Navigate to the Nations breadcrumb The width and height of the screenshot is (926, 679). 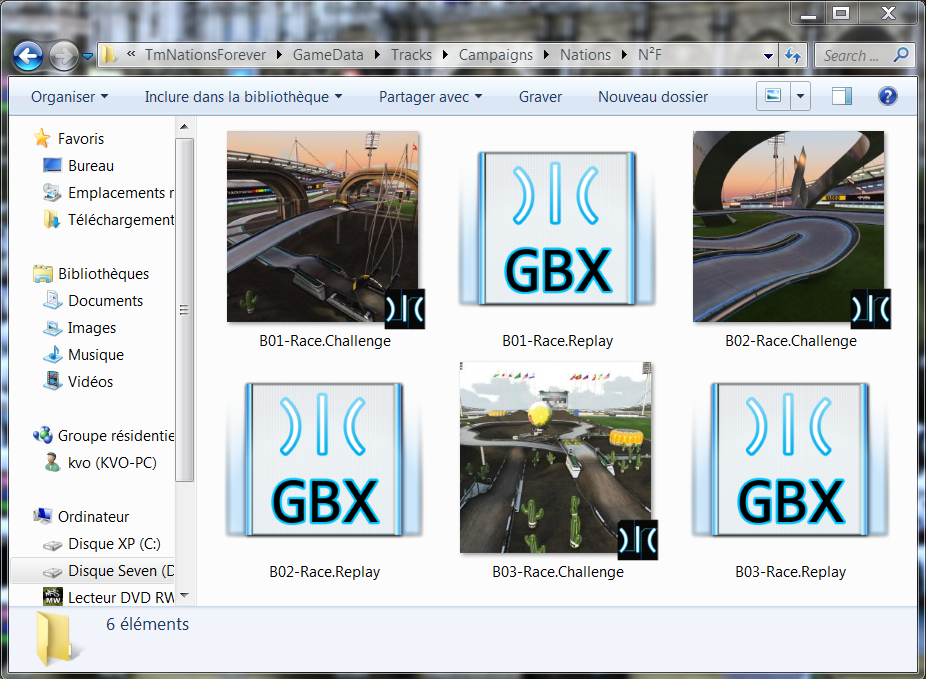click(585, 55)
